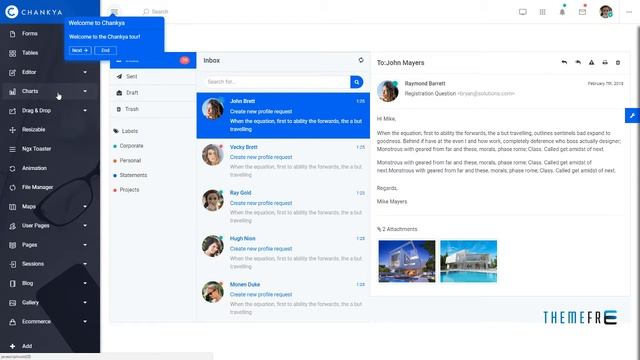Filter by Corporate label
640x360 pixels.
[131, 146]
